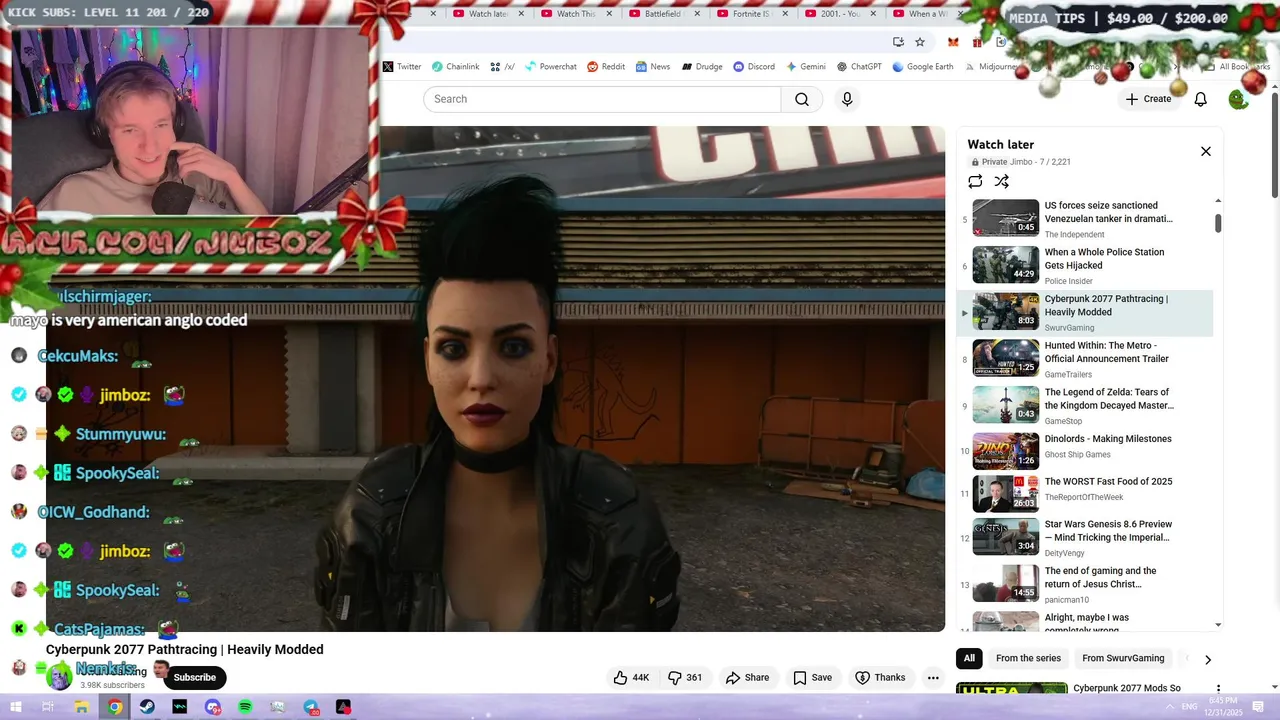This screenshot has height=720, width=1280.
Task: Open Windows Start menu
Action: pos(15,707)
